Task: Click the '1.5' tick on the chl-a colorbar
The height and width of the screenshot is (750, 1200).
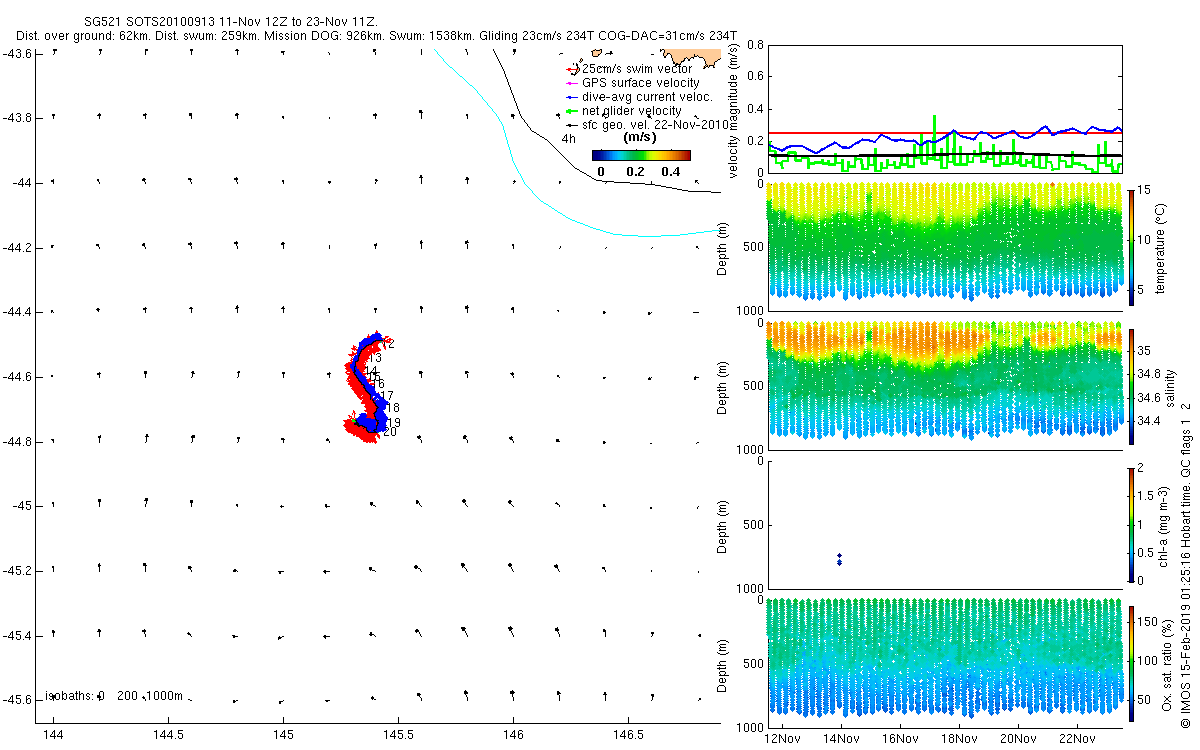Action: pyautogui.click(x=1147, y=495)
